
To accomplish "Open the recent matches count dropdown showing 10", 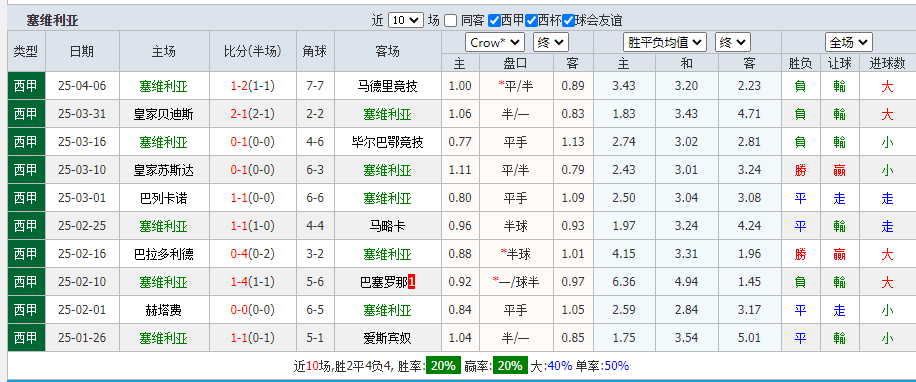I will click(x=405, y=20).
